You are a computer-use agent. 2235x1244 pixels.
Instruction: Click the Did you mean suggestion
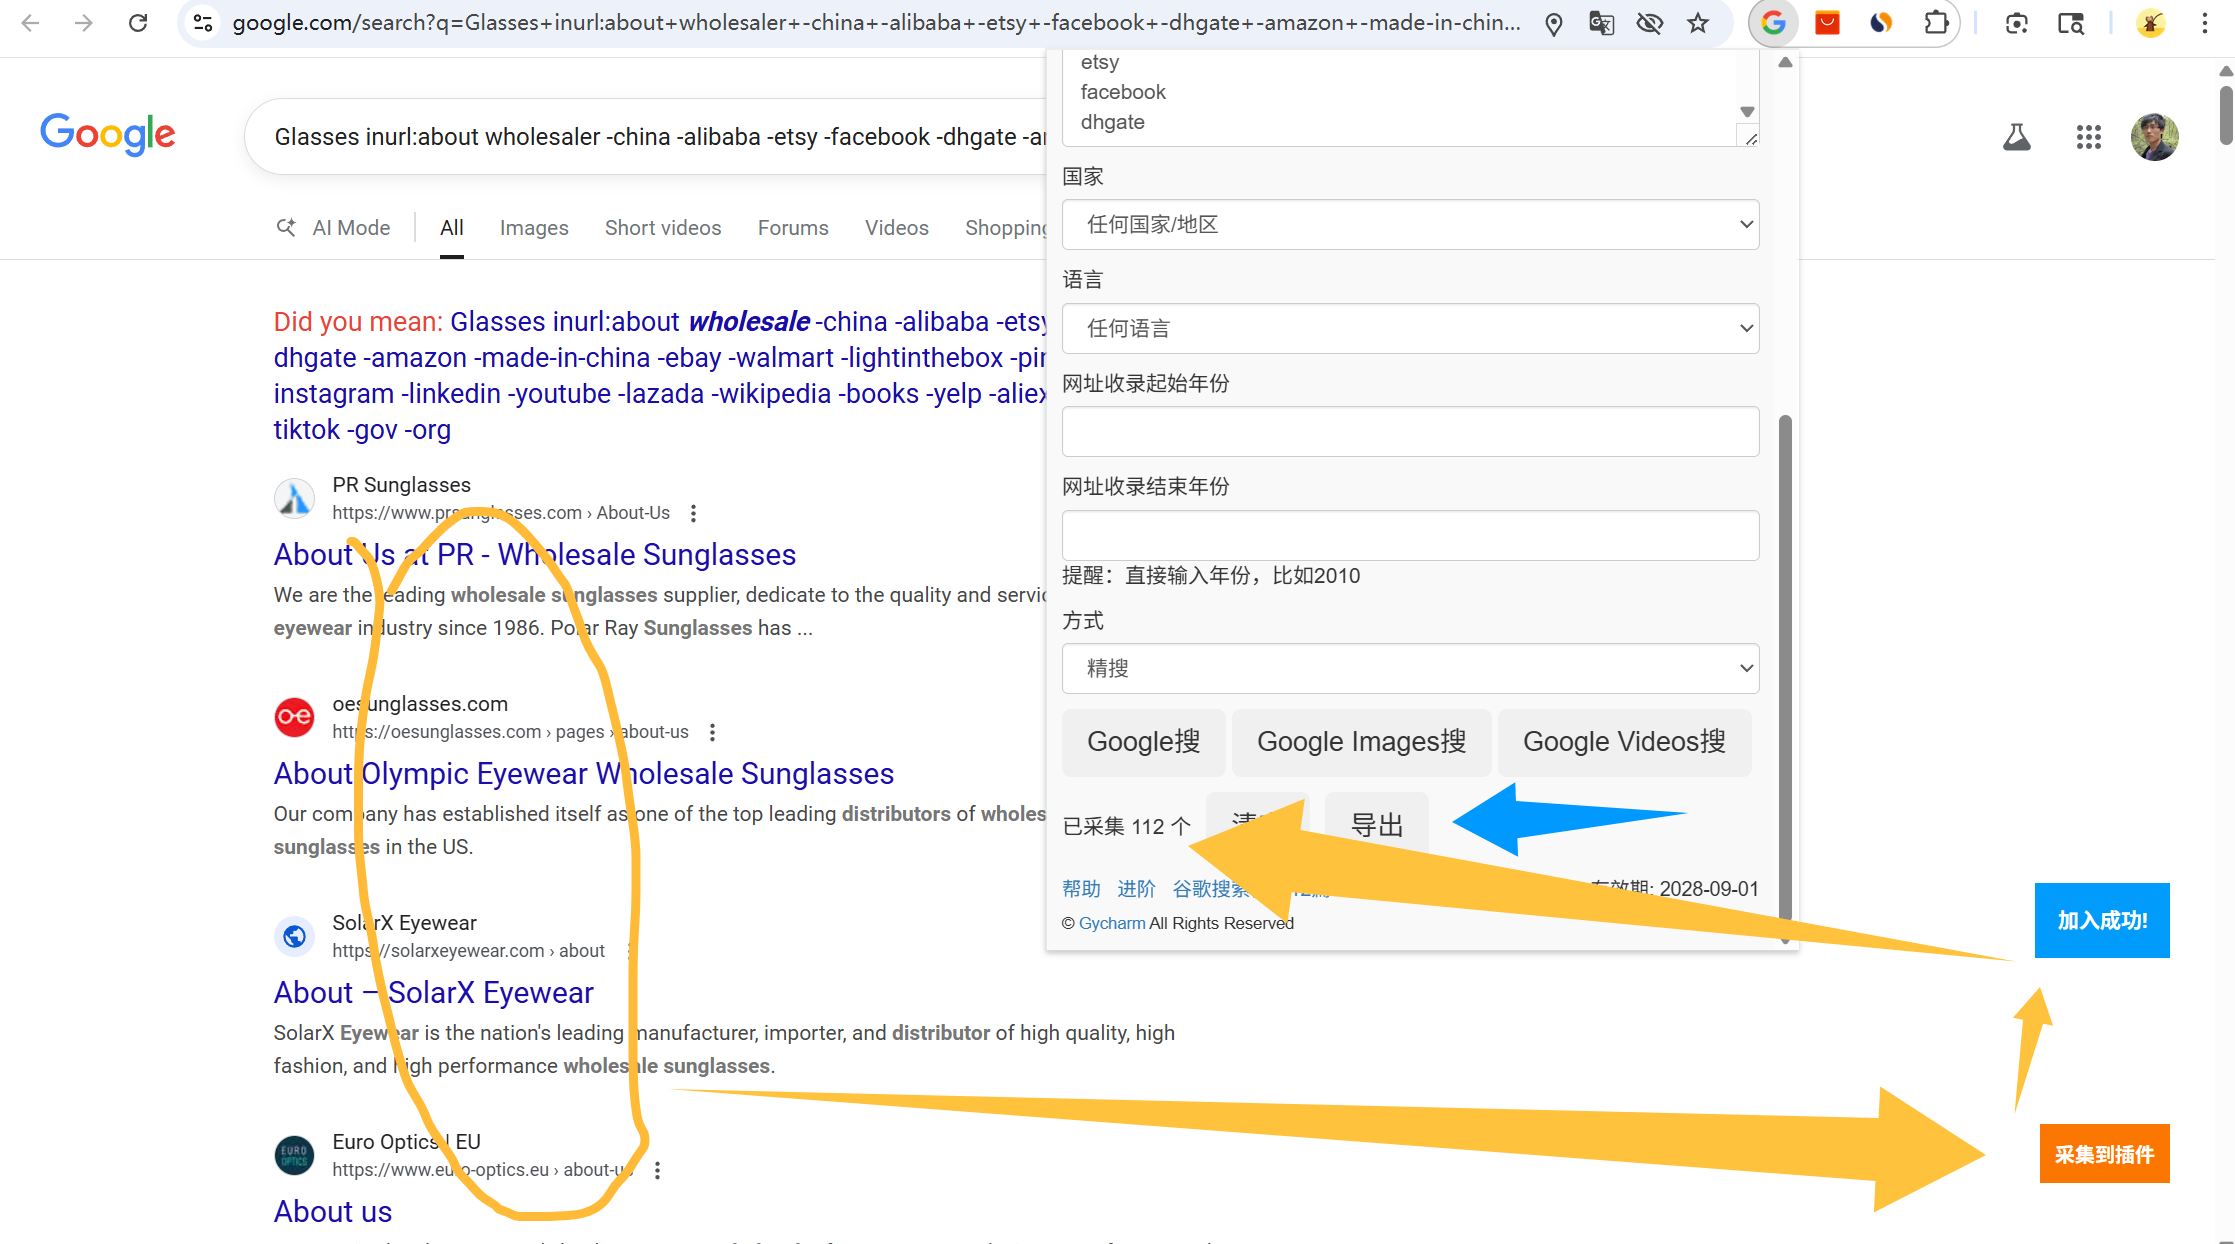(x=660, y=375)
